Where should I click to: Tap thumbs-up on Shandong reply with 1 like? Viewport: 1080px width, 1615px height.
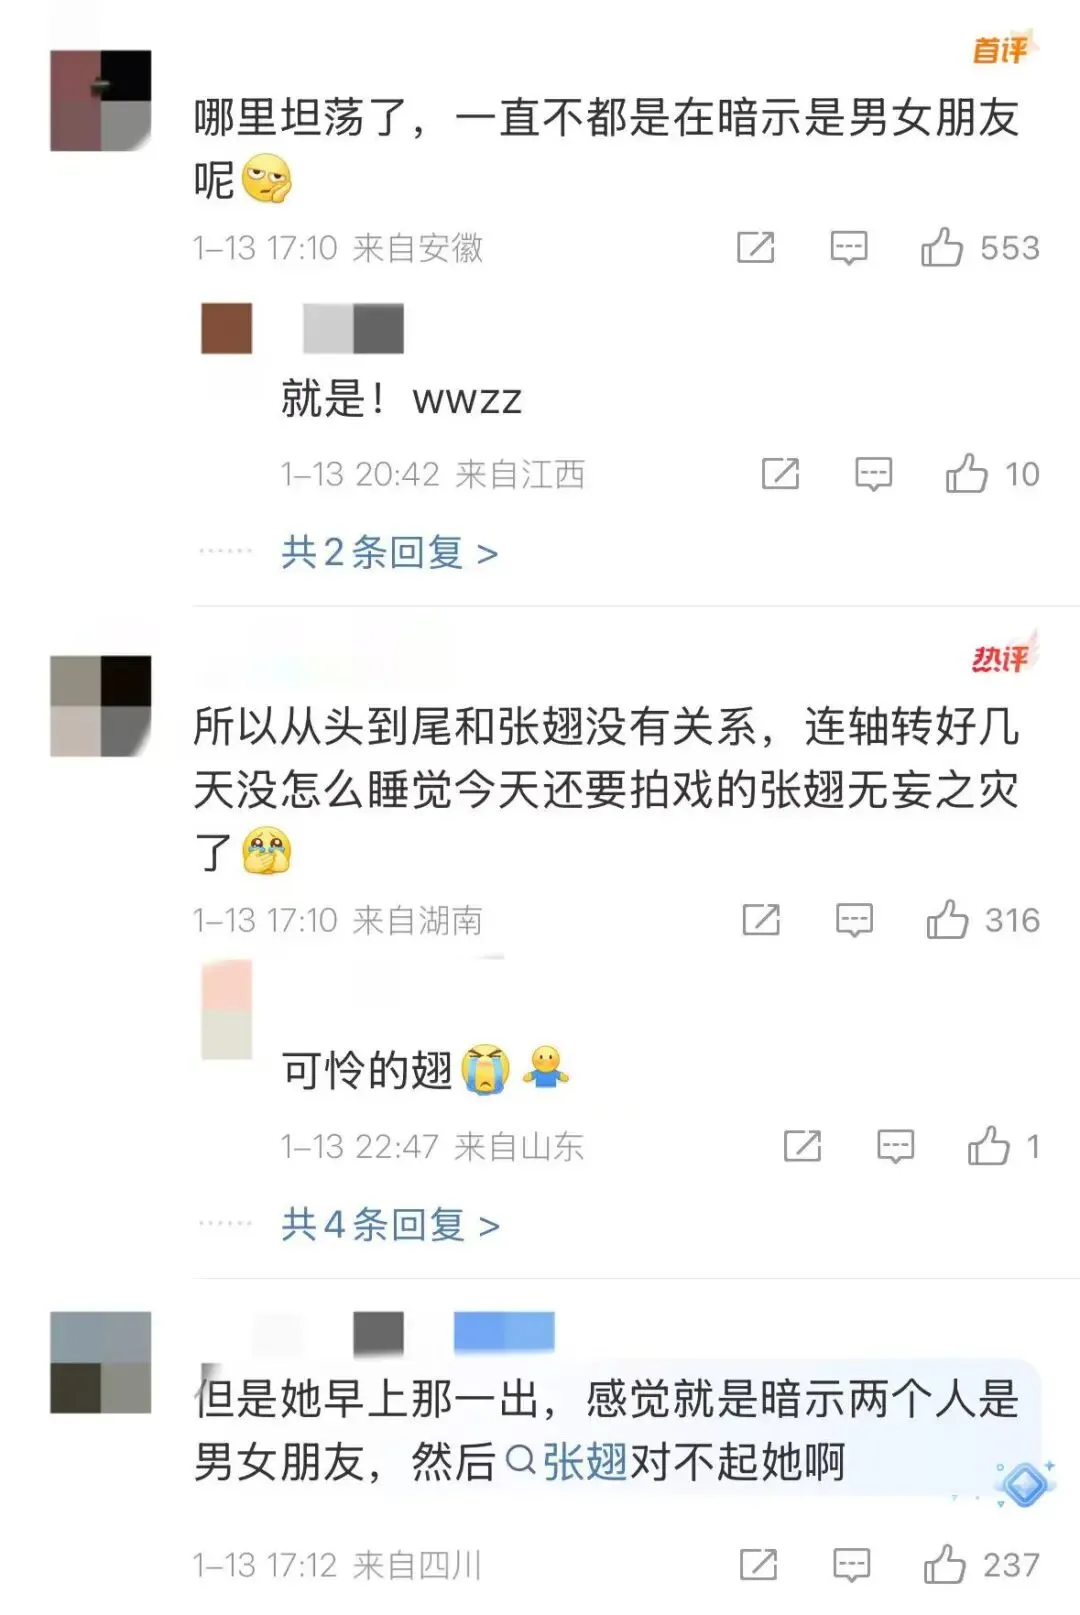989,1146
